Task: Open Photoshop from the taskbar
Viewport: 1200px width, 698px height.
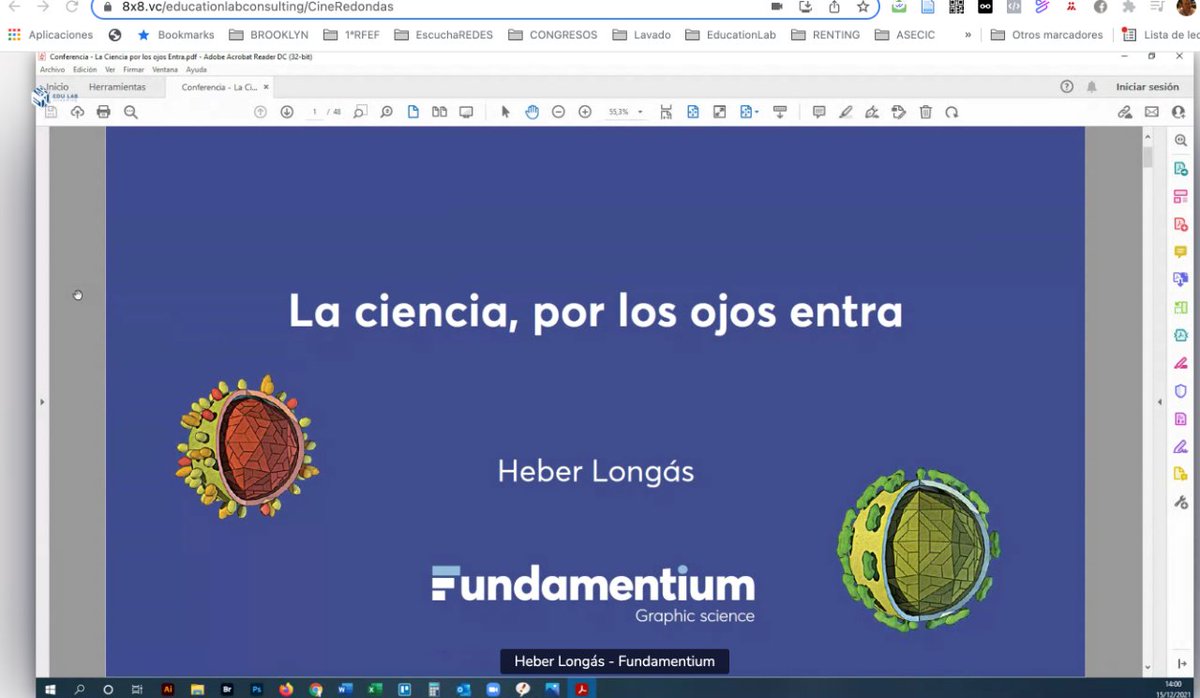Action: pyautogui.click(x=256, y=689)
